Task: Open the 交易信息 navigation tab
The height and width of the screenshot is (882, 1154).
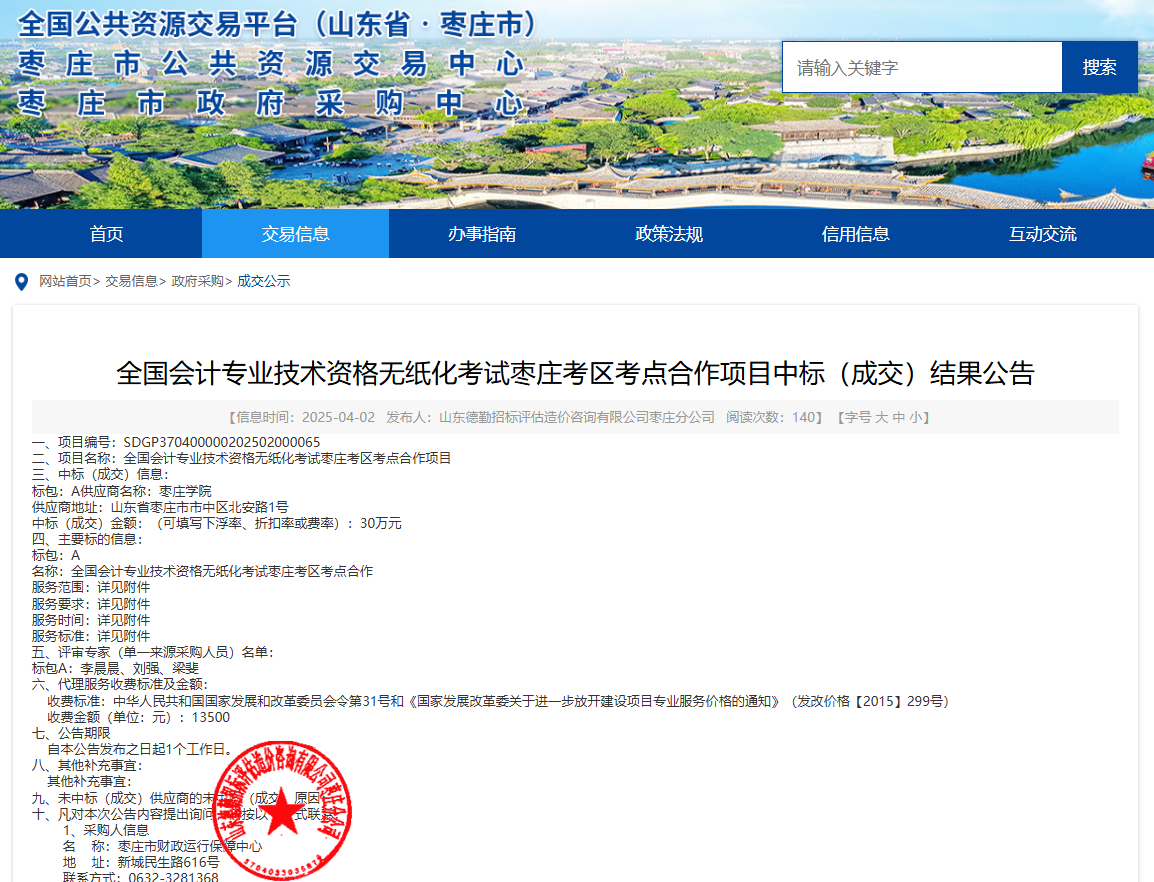Action: click(295, 234)
